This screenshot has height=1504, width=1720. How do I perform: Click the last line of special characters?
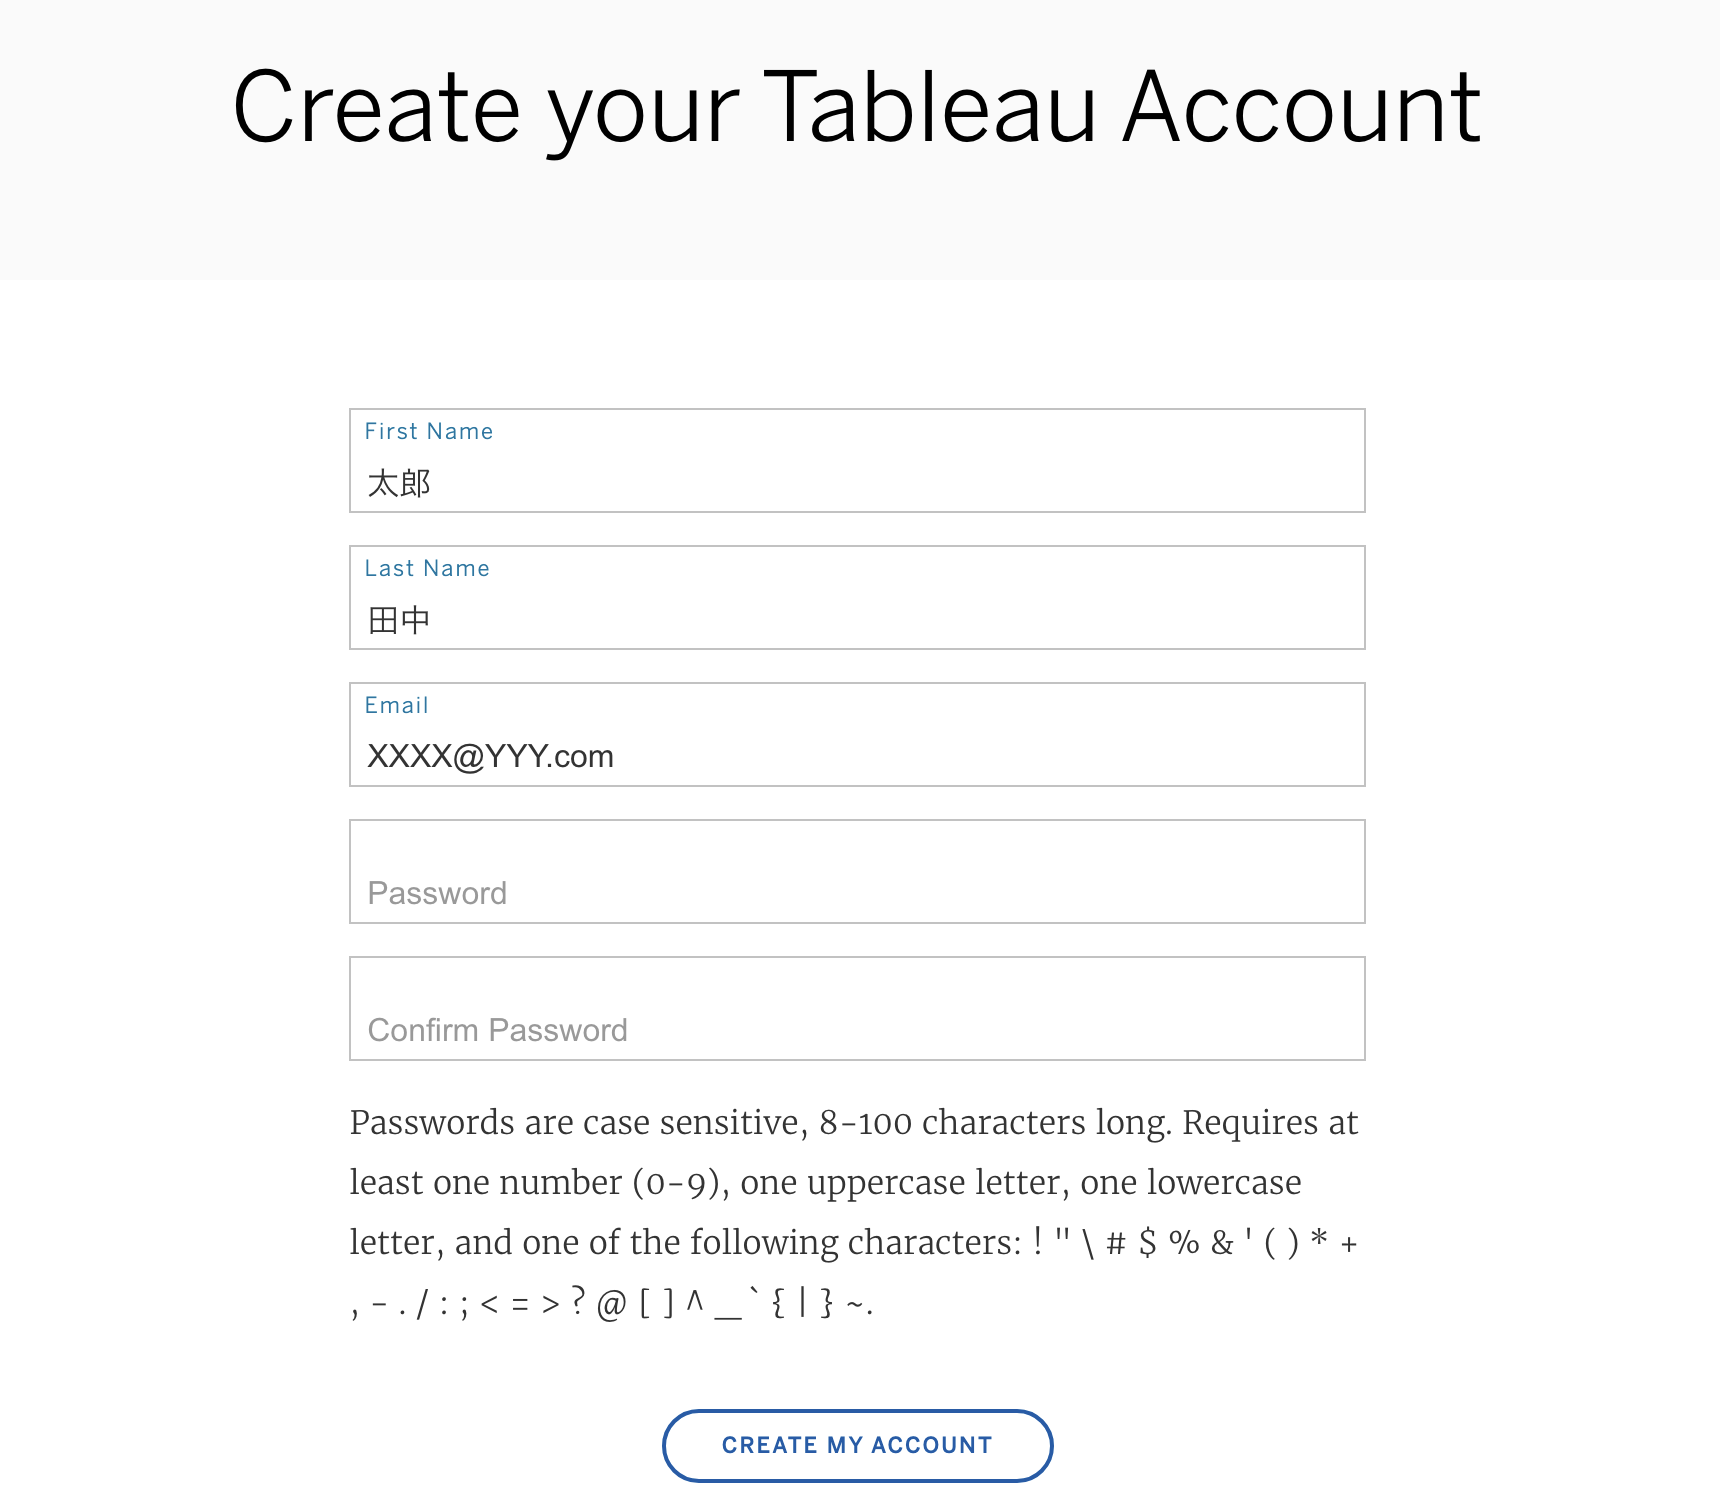coord(611,1303)
